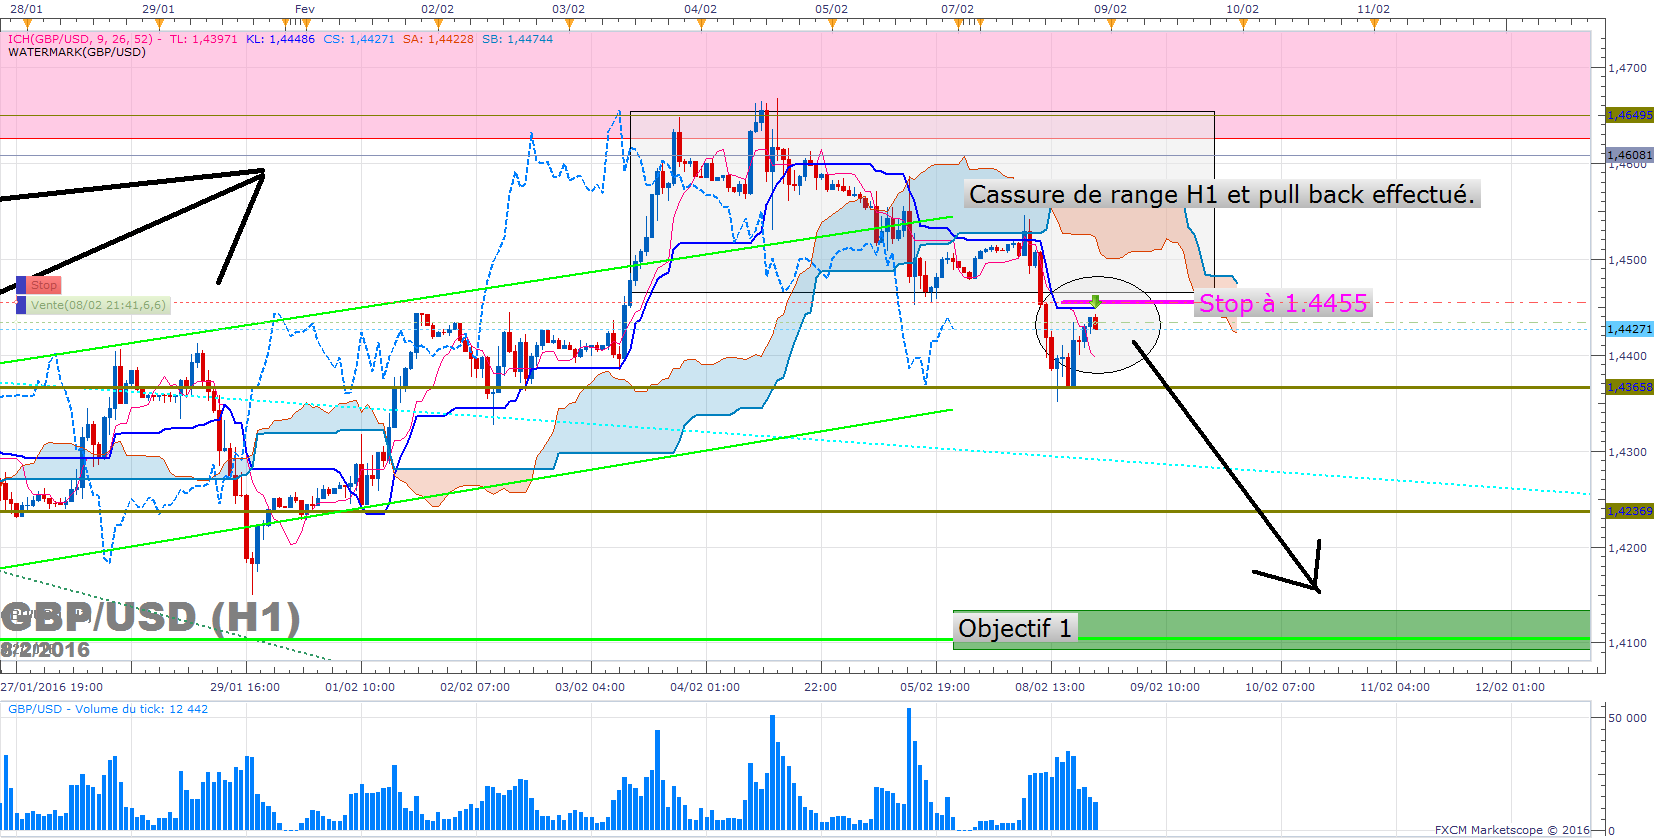Image resolution: width=1663 pixels, height=838 pixels.
Task: Click the day marker triangle under 29/01
Action: (158, 24)
